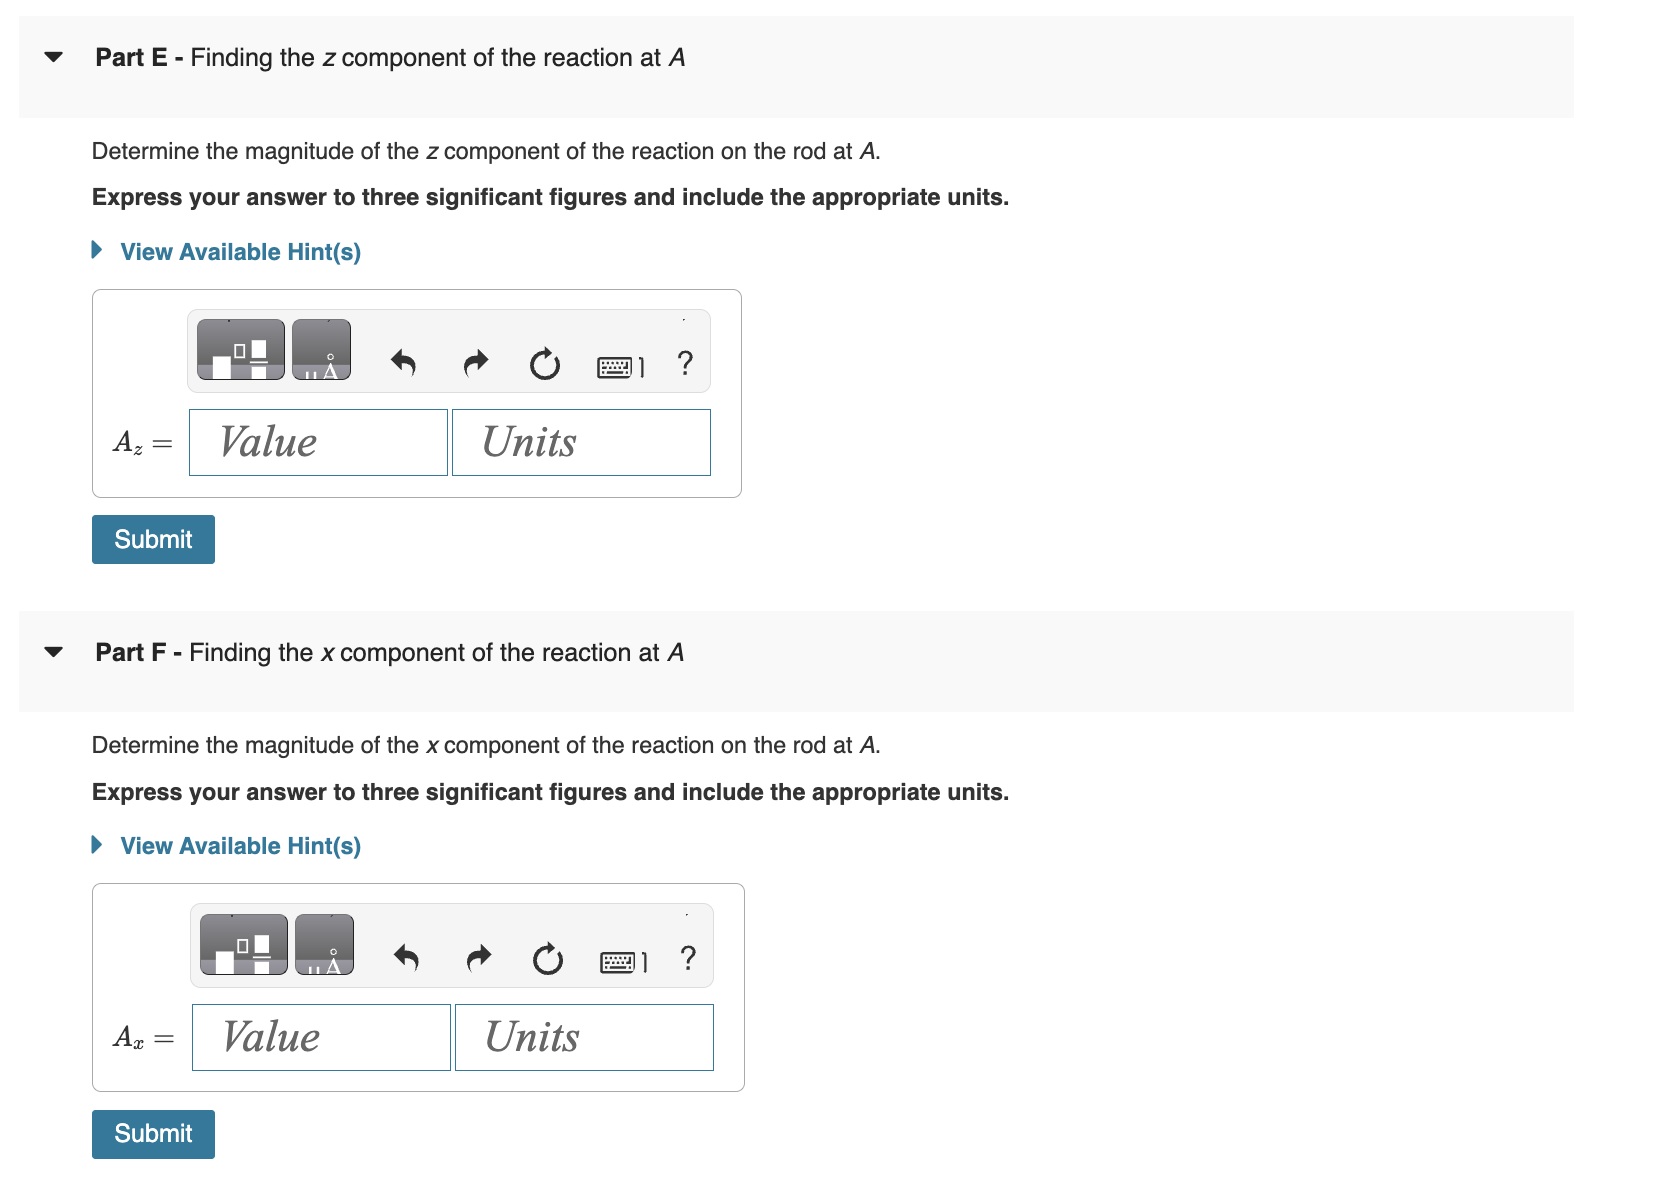Expand View Available Hints for Part E

(x=239, y=252)
